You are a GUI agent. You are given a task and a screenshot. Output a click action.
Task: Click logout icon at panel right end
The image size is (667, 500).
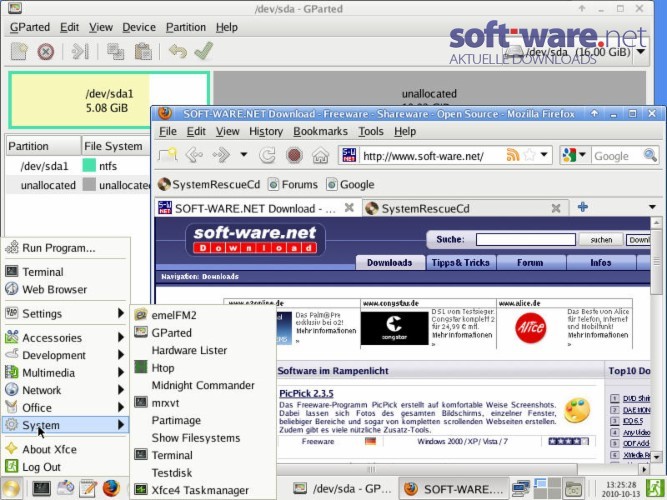pyautogui.click(x=656, y=488)
